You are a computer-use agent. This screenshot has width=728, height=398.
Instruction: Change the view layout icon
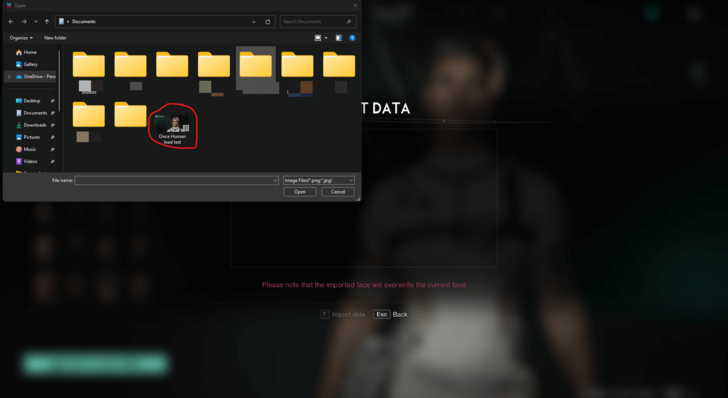[318, 38]
